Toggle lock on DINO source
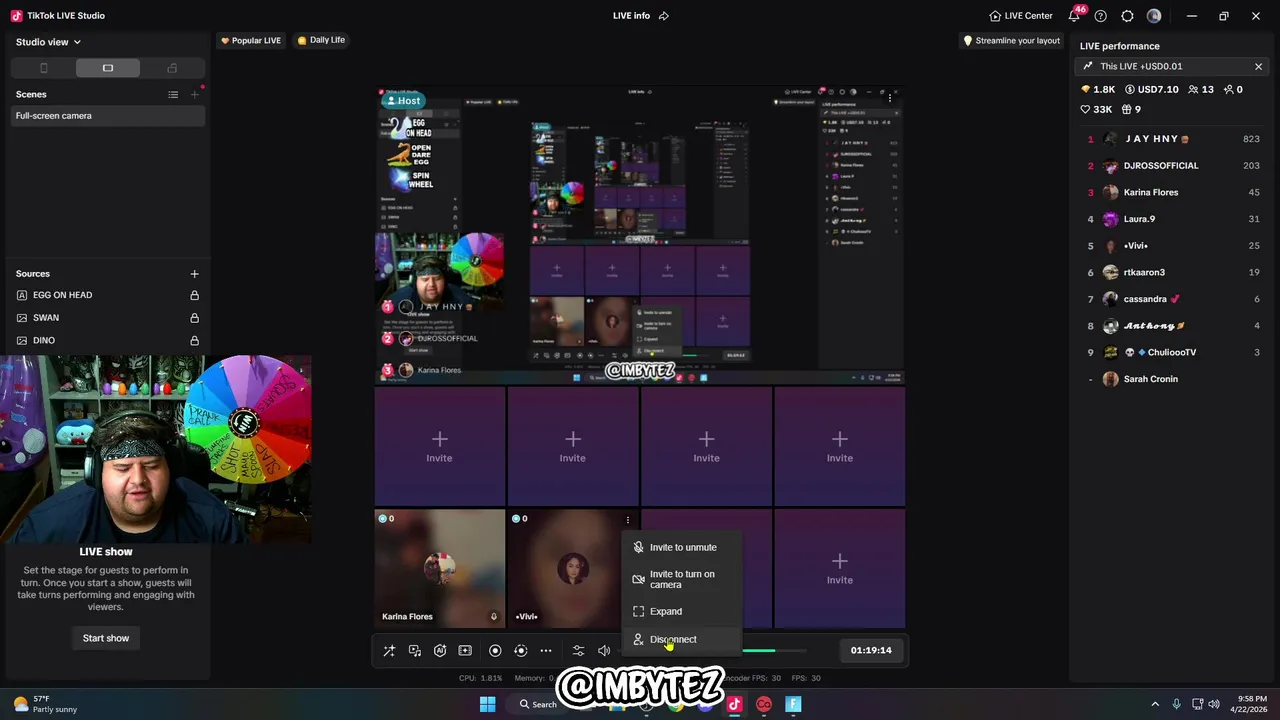Screen dimensions: 1280x720 coord(194,341)
